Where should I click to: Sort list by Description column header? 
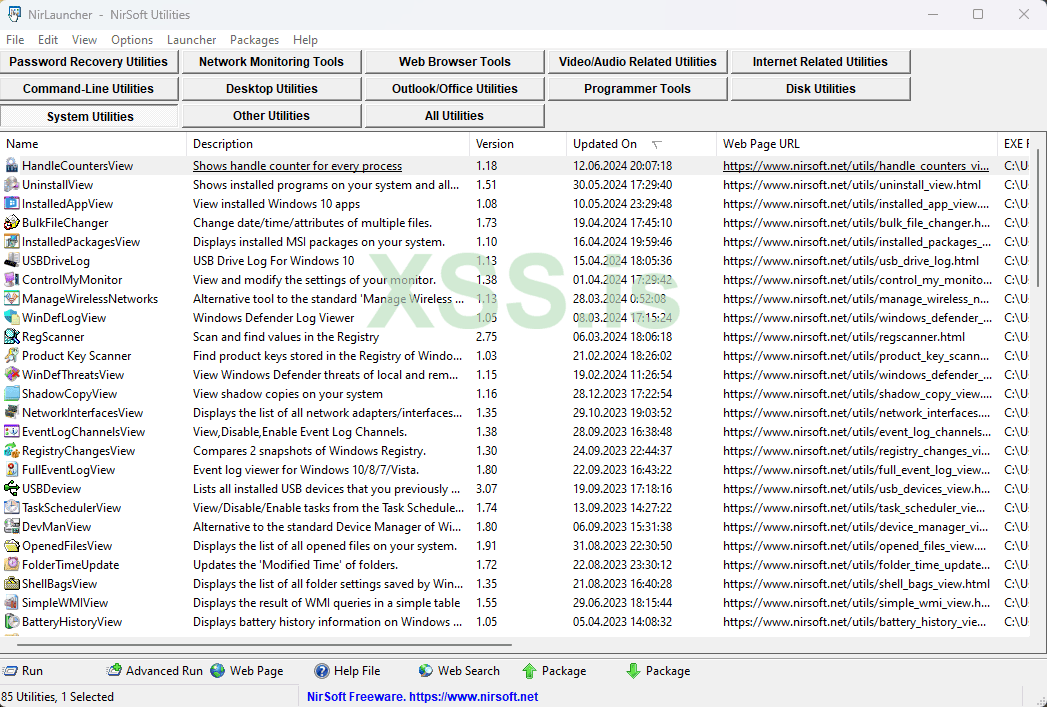click(328, 144)
